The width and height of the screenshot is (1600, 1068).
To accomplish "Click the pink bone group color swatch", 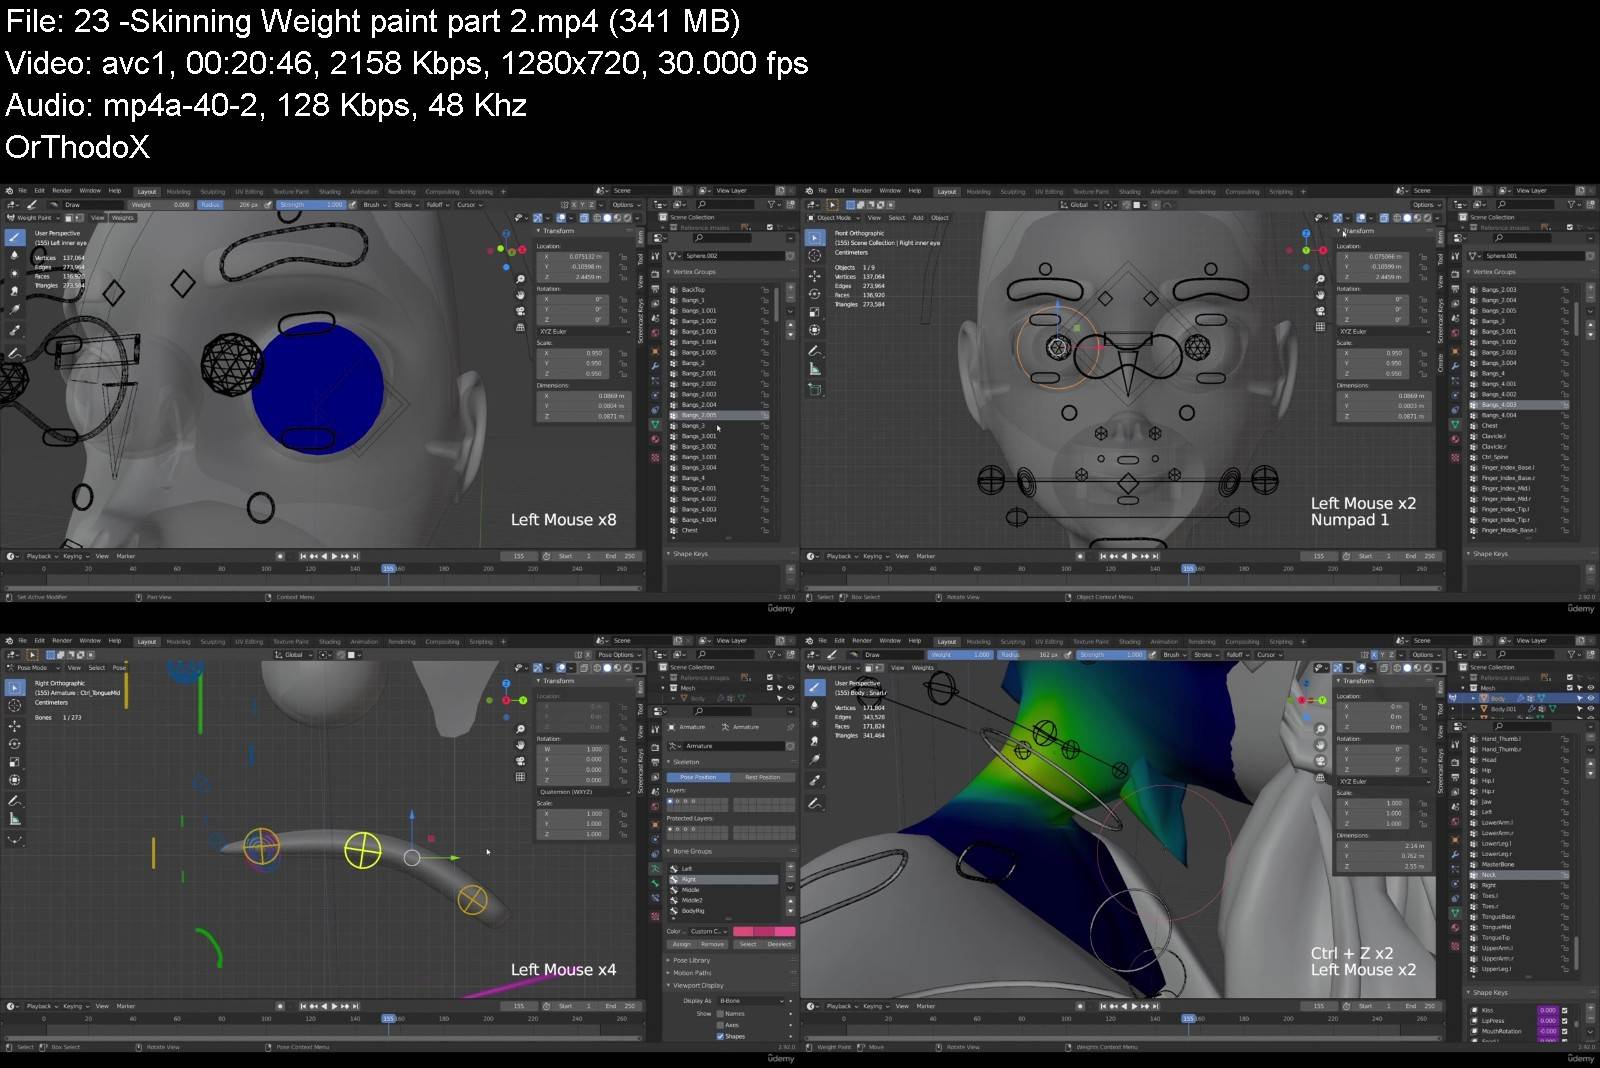I will click(764, 931).
